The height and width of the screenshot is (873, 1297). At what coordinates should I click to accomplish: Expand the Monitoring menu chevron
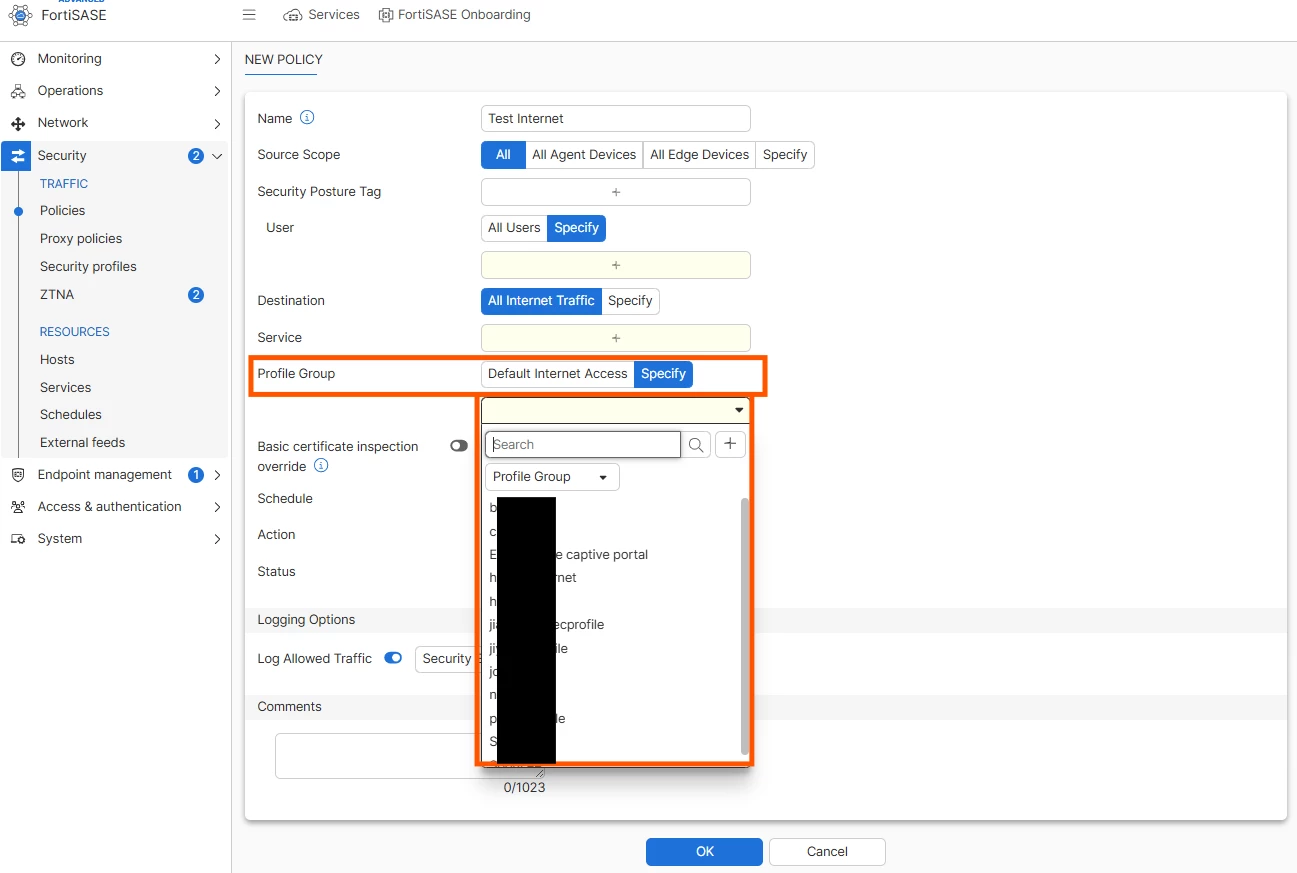click(x=217, y=59)
